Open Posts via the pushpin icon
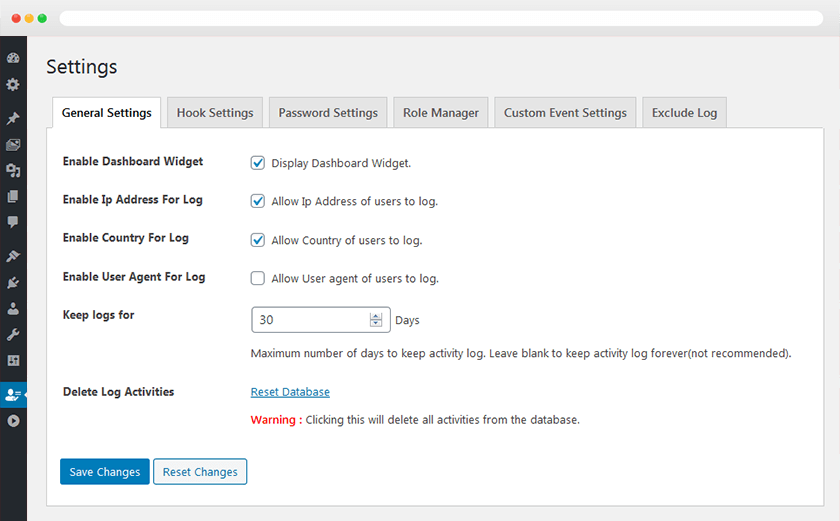This screenshot has width=840, height=521. point(13,118)
